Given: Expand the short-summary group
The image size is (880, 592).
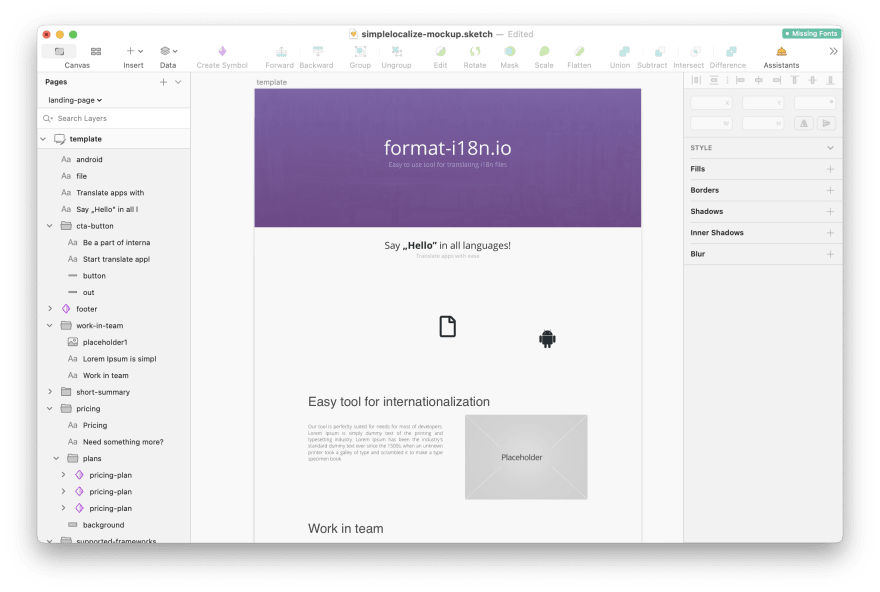Looking at the screenshot, I should point(50,392).
